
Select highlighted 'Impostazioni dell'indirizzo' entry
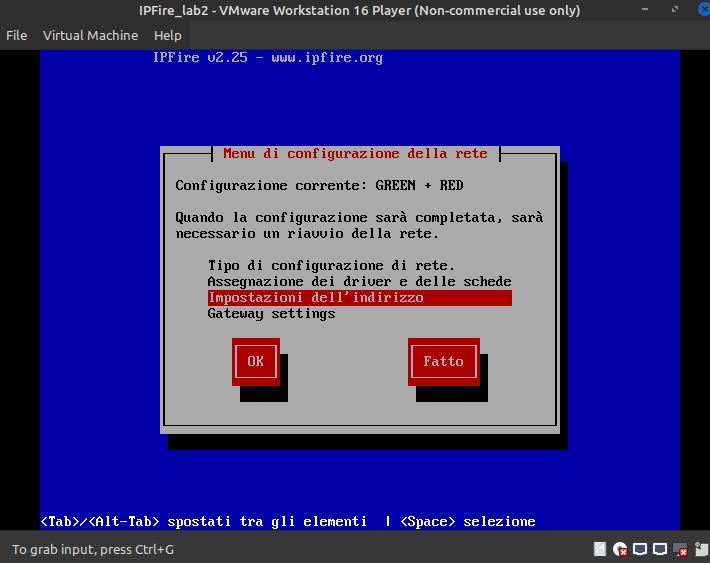tap(360, 298)
